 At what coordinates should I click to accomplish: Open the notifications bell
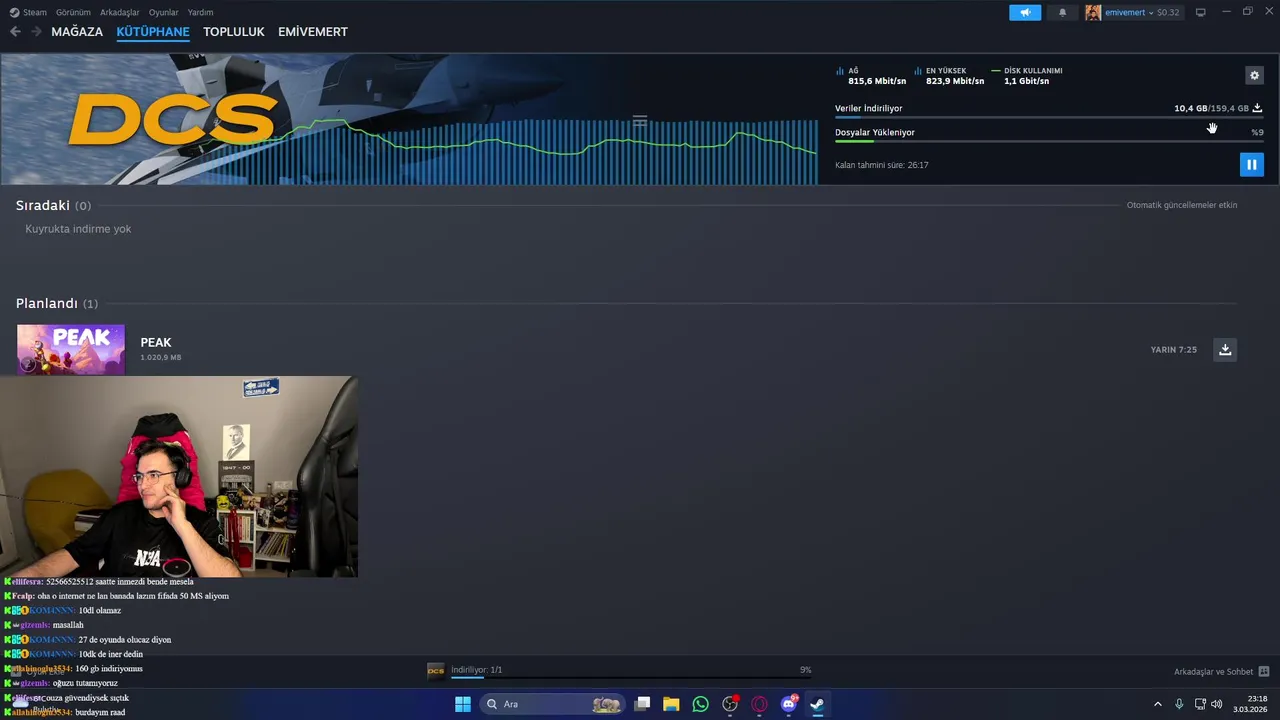(1062, 12)
